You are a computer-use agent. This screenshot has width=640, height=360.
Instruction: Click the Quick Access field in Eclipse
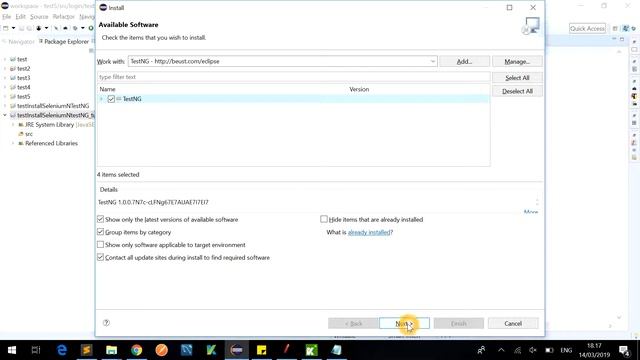tap(587, 28)
